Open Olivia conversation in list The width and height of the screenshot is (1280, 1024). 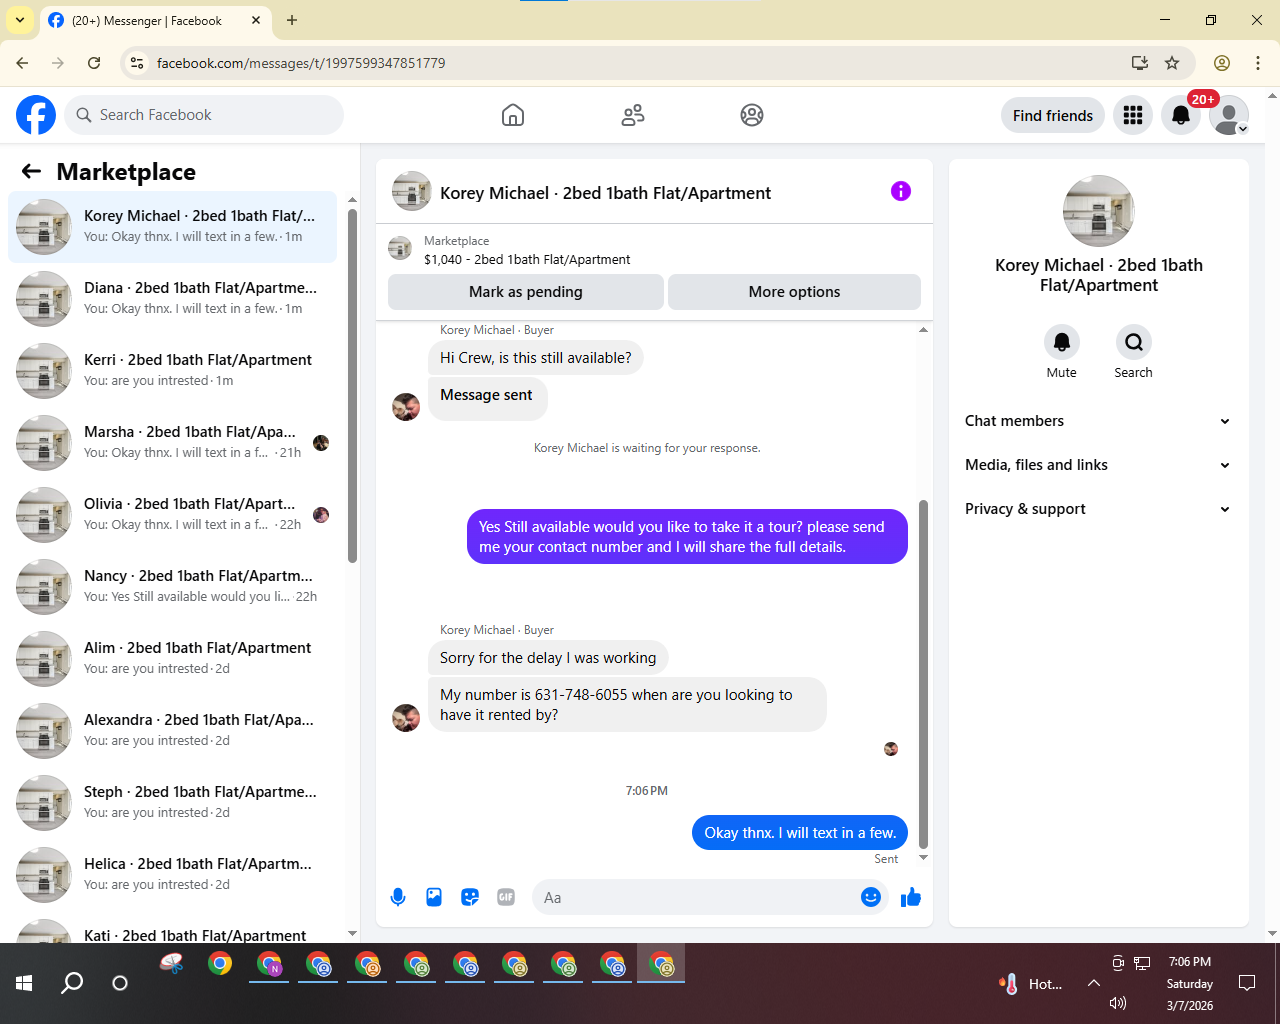172,515
